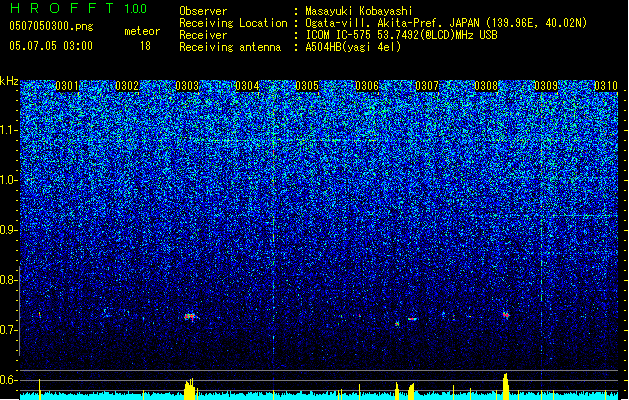629x400 pixels.
Task: Click the 0307 time marker
Action: click(x=427, y=86)
